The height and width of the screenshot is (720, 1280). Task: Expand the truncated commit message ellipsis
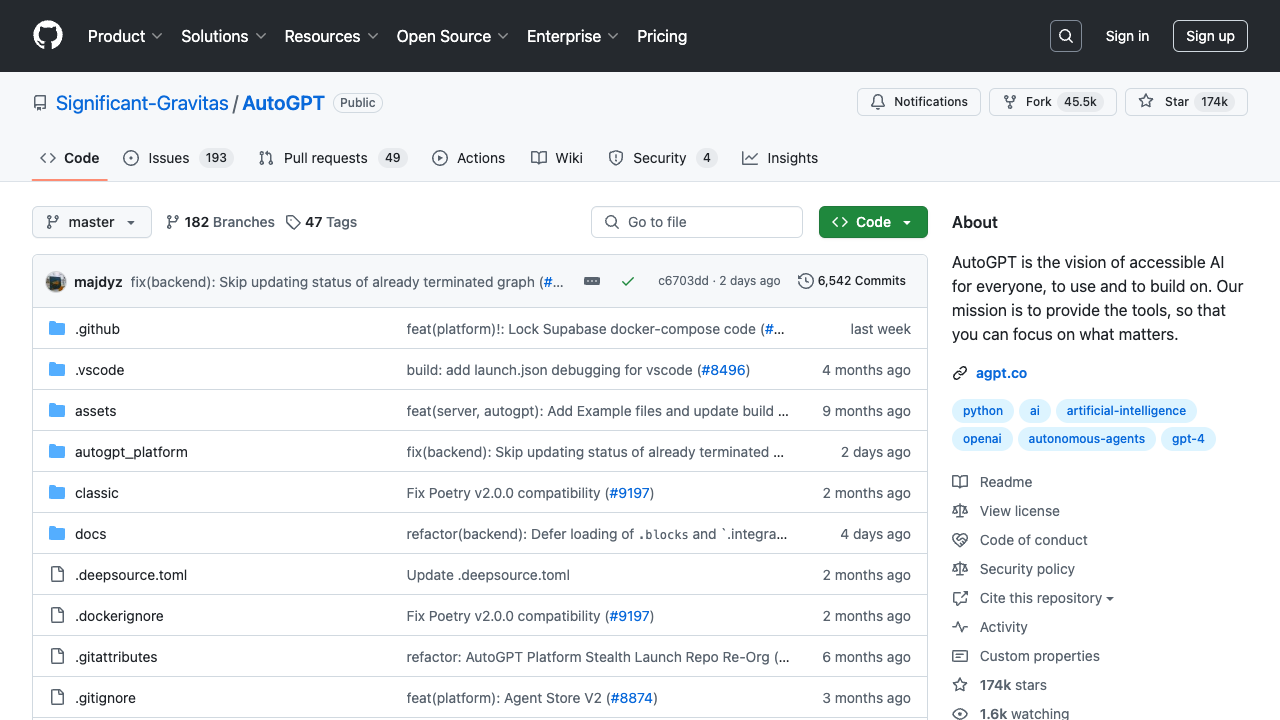(591, 281)
